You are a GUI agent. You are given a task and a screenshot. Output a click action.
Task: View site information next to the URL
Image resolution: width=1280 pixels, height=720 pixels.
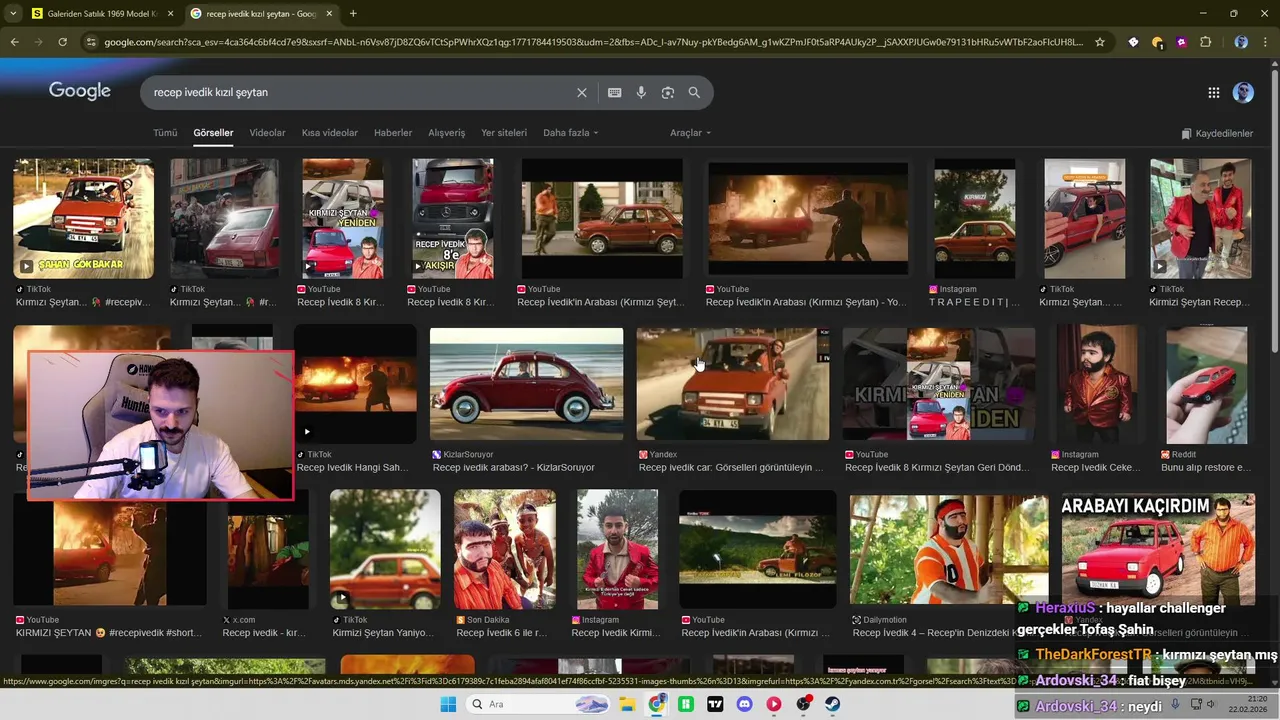pos(92,42)
